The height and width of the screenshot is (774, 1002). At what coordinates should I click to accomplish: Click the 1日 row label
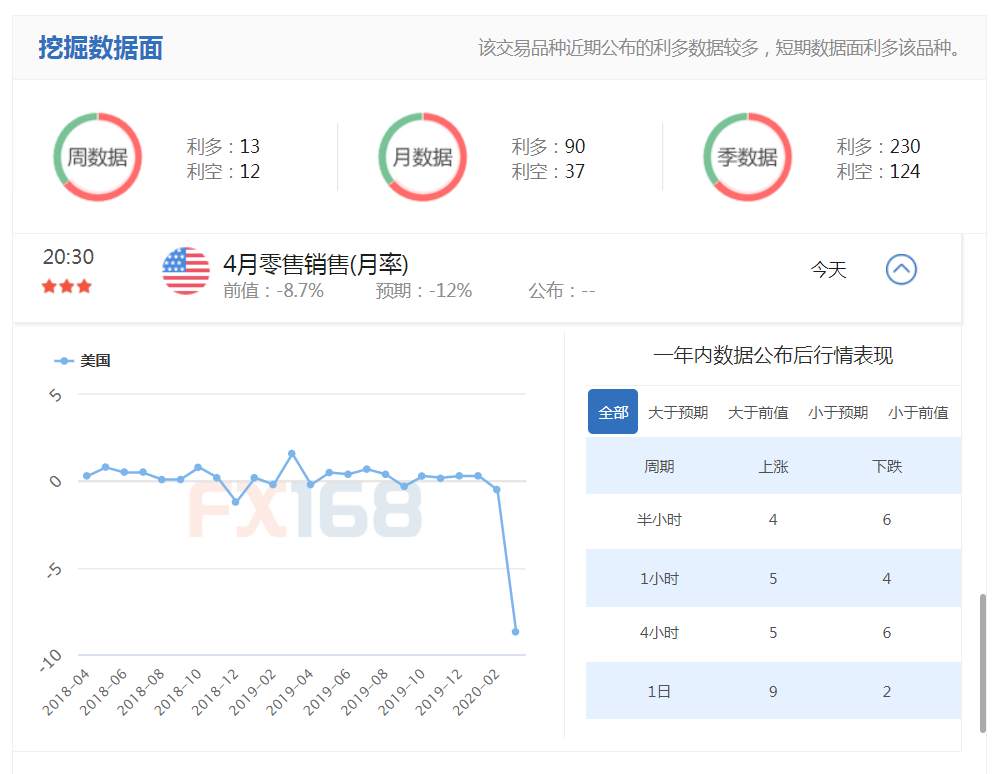[x=659, y=692]
